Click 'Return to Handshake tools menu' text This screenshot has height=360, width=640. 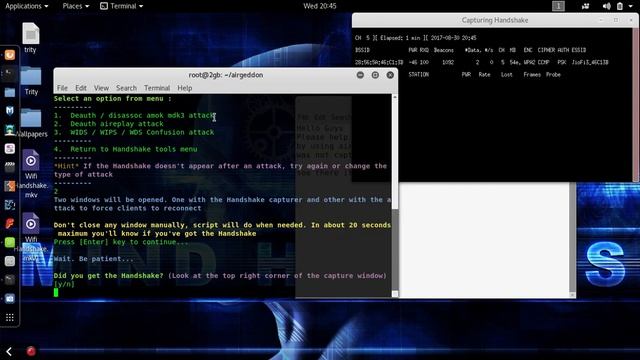[x=133, y=149]
